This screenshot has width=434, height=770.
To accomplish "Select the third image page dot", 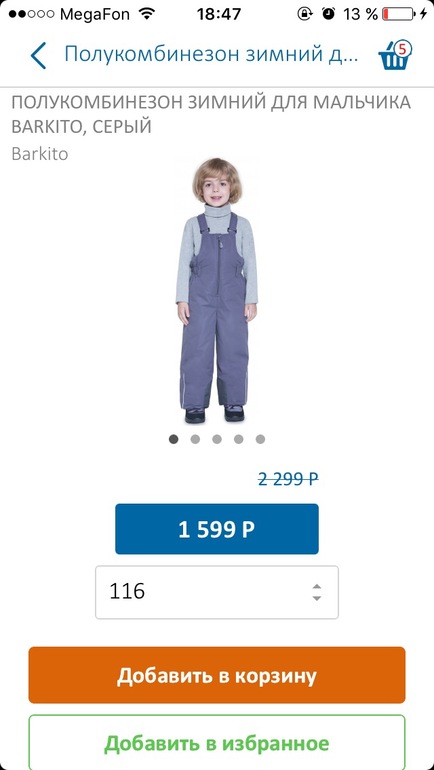I will (x=217, y=439).
